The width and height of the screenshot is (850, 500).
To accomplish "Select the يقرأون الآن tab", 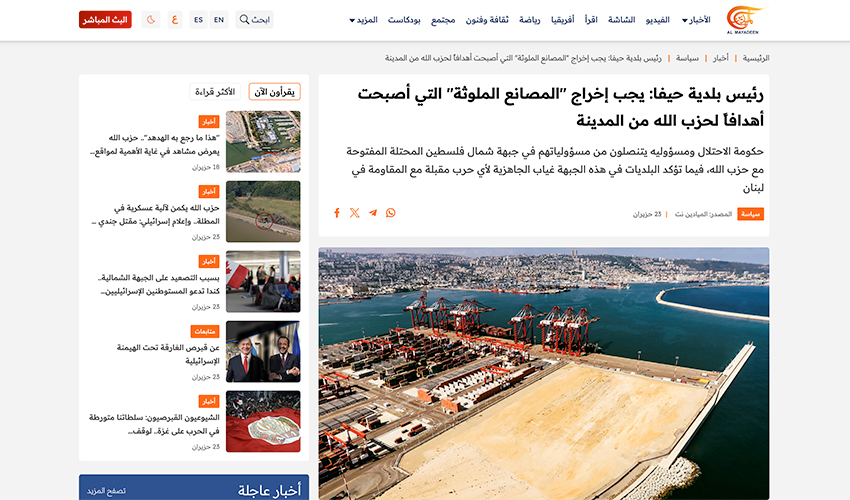I will pos(274,92).
